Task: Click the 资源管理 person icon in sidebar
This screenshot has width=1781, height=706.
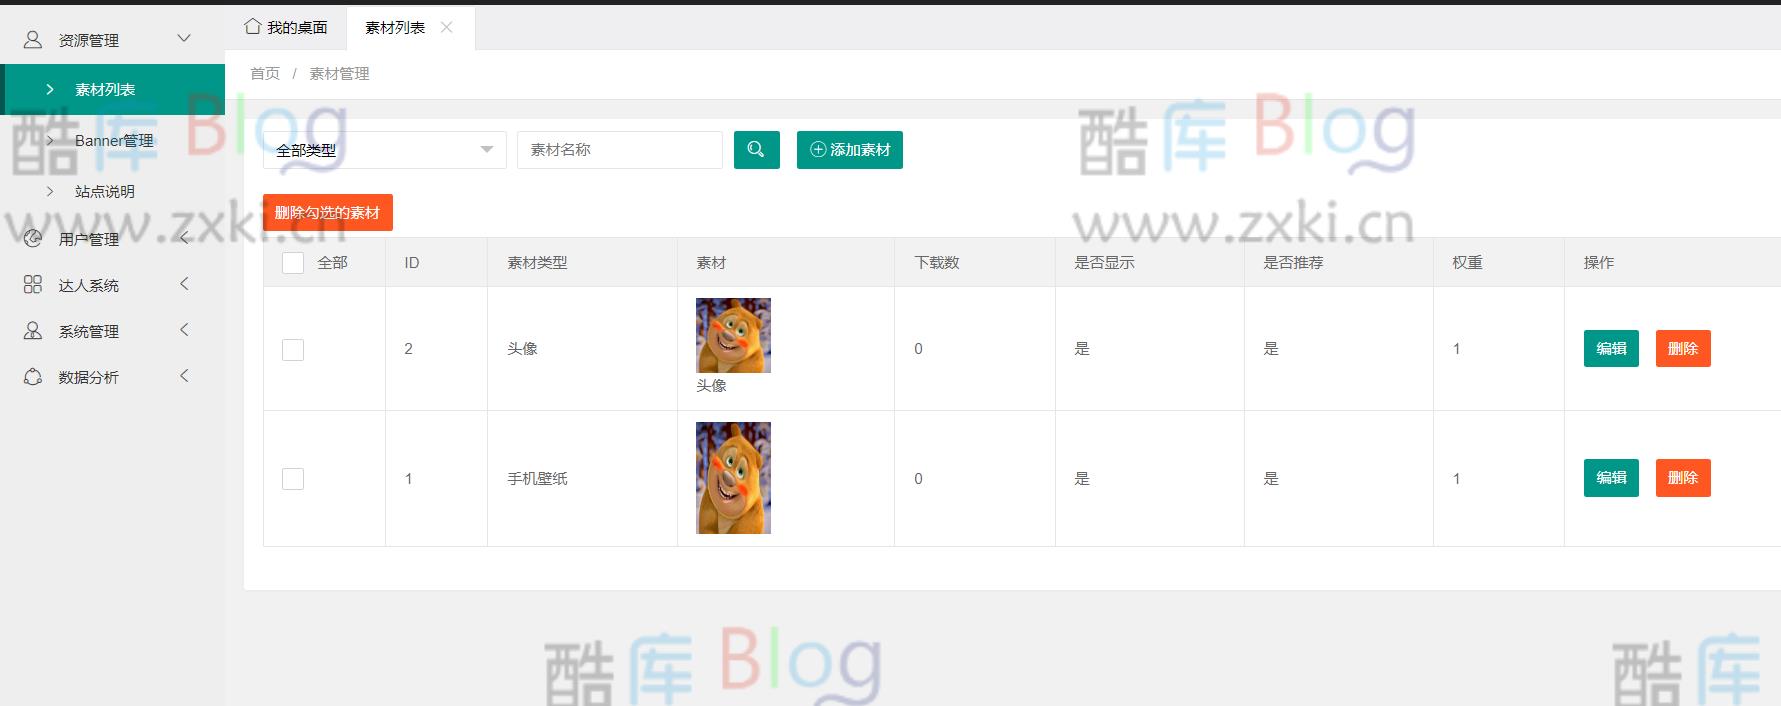Action: 33,39
